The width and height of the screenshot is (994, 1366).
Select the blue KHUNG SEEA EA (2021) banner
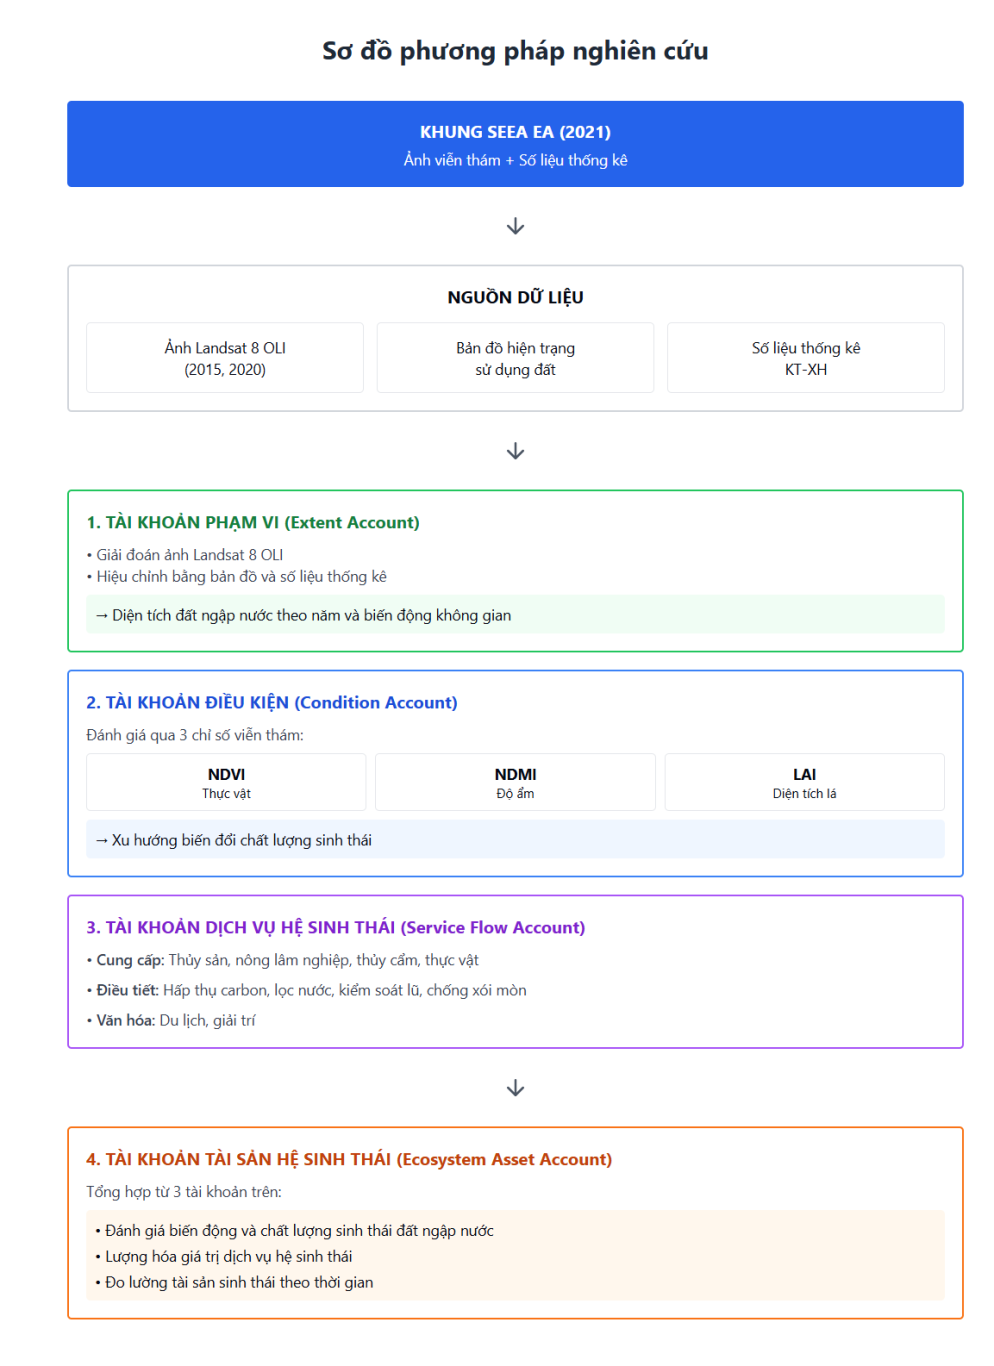[x=515, y=144]
